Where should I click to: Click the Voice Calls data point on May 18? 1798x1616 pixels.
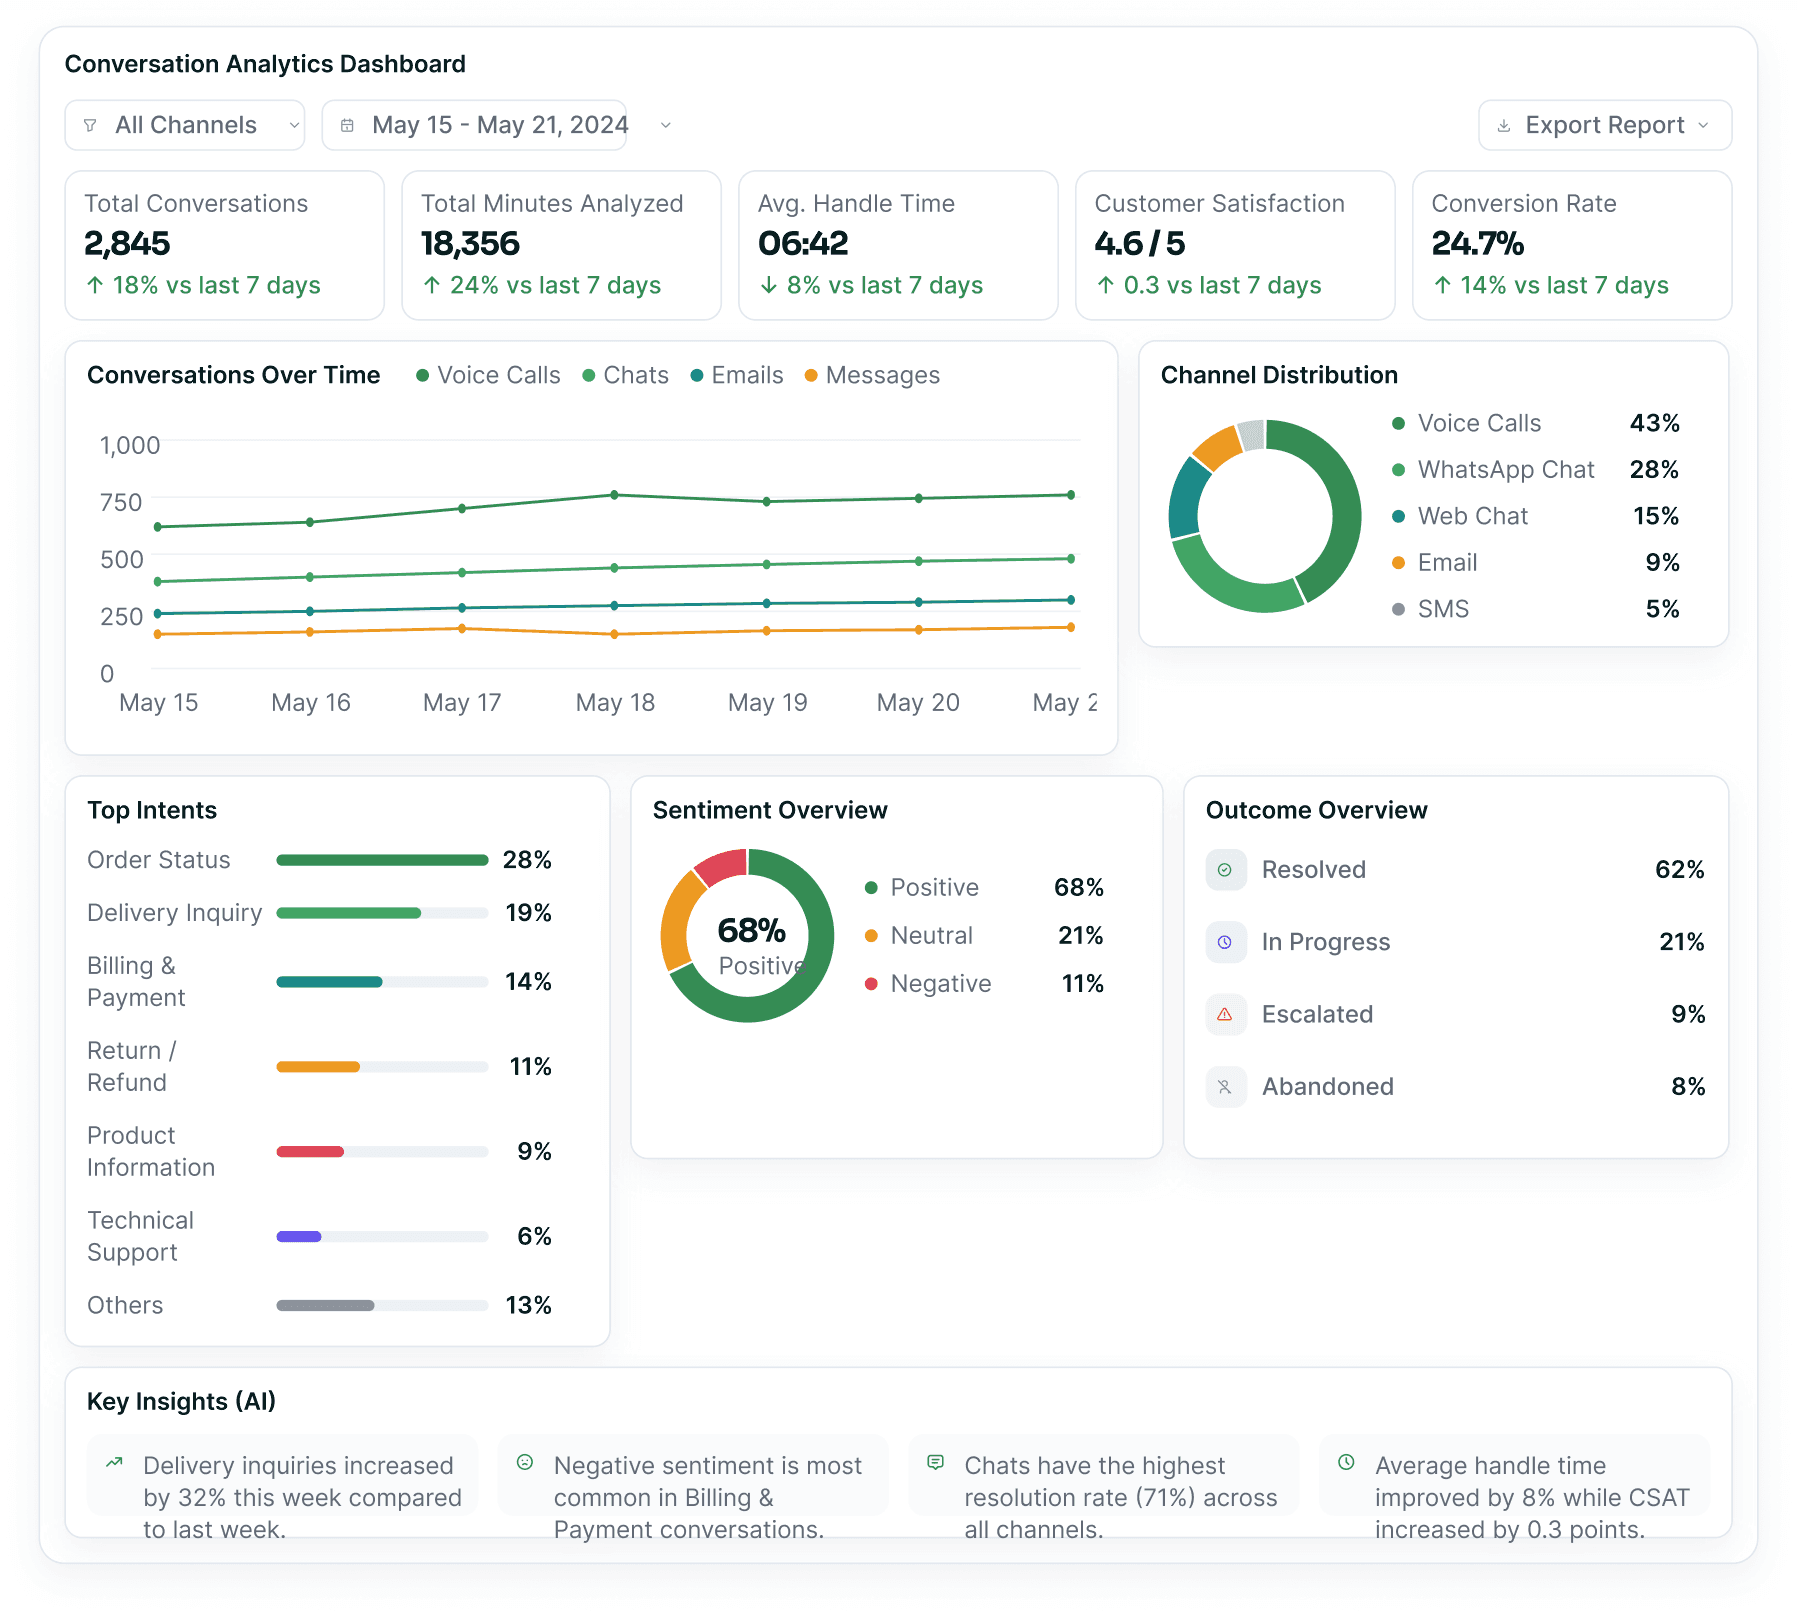coord(614,495)
